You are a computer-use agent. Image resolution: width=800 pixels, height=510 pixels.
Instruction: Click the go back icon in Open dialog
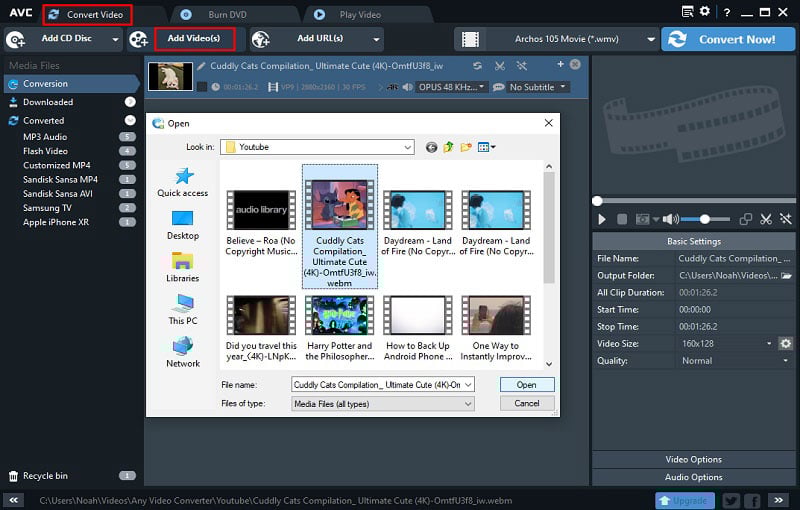point(431,147)
